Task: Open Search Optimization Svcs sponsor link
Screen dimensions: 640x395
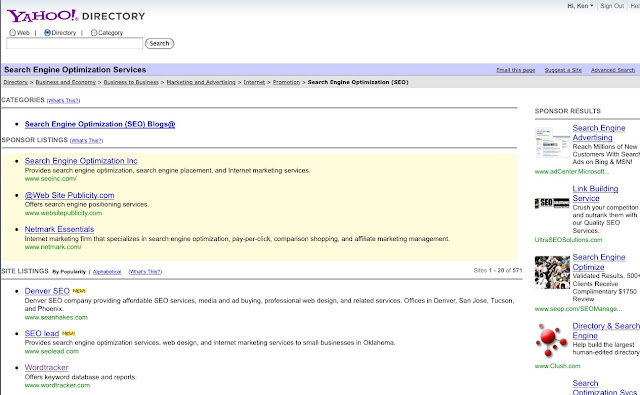Action: point(604,388)
